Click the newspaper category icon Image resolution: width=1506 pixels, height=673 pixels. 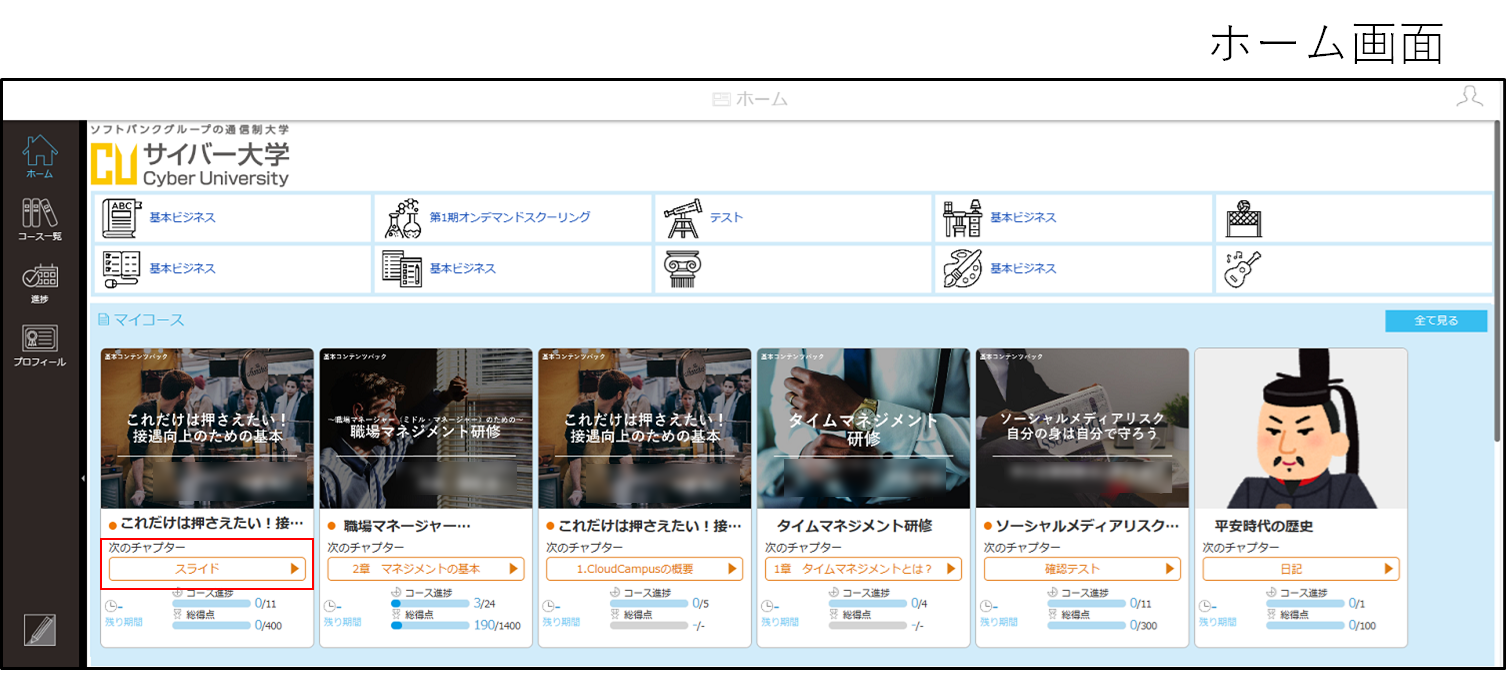click(x=402, y=268)
